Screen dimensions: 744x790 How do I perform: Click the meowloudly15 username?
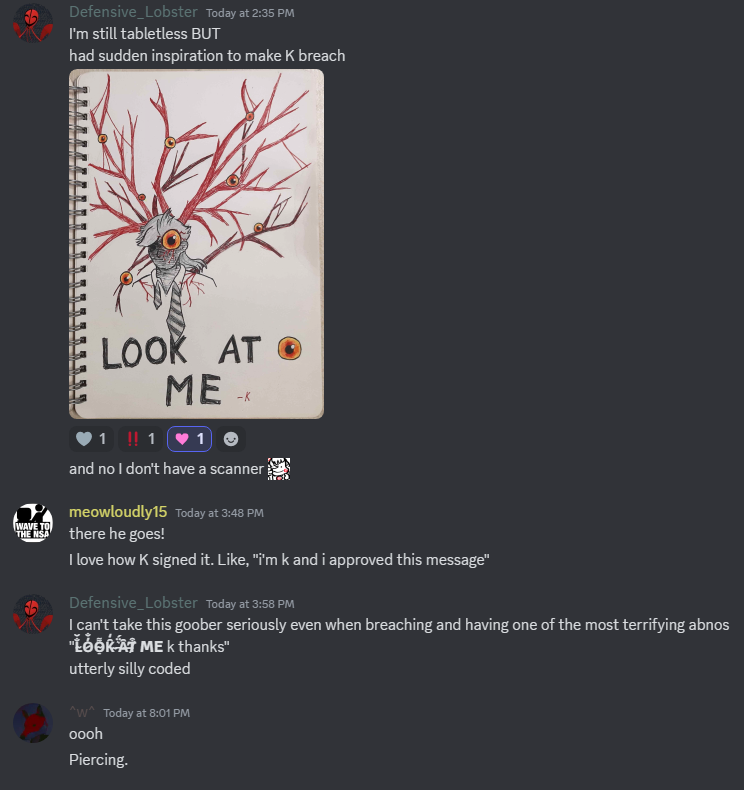(118, 512)
